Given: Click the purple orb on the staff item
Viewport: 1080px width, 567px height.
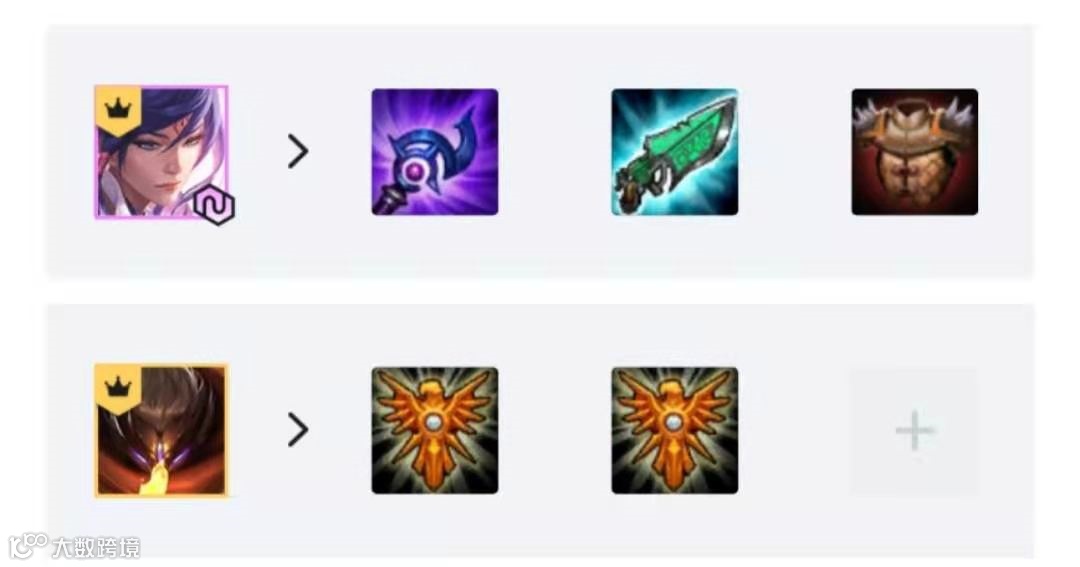Looking at the screenshot, I should [x=415, y=169].
